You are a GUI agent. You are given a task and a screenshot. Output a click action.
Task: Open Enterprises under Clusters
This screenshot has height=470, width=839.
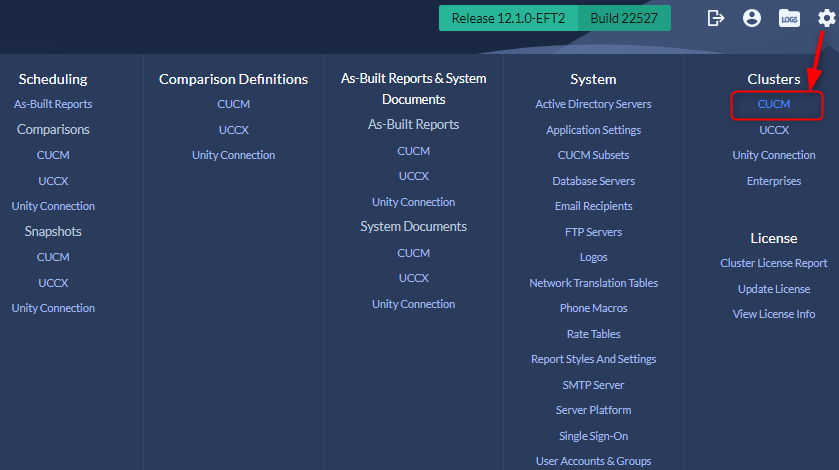pos(774,181)
